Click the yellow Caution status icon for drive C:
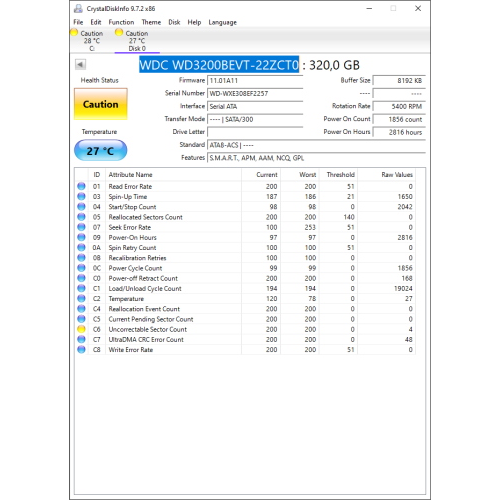This screenshot has width=500, height=500. pyautogui.click(x=74, y=33)
